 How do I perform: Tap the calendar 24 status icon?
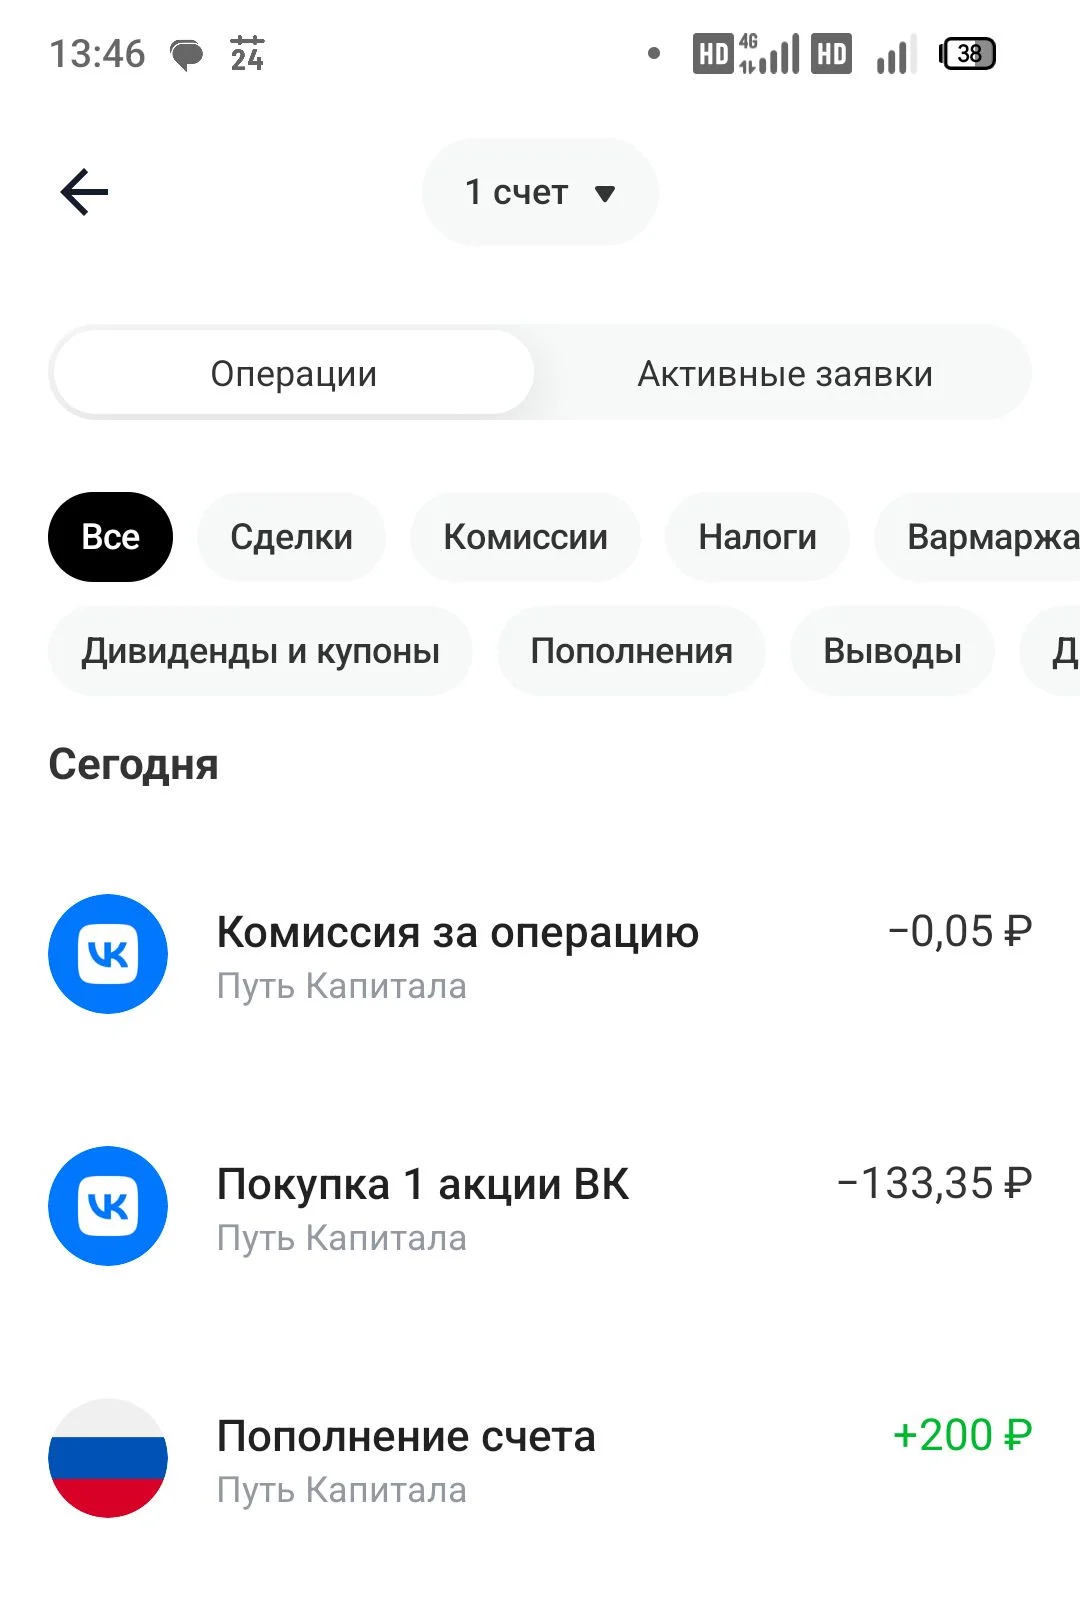247,53
